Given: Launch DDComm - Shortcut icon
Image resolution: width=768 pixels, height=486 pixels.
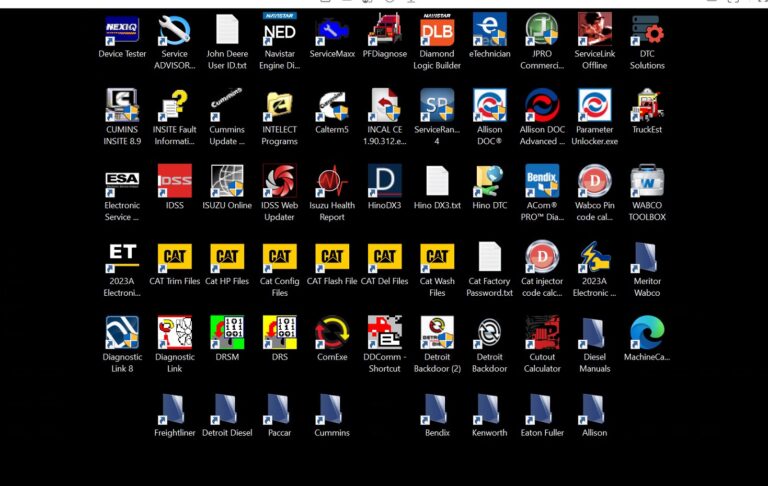Looking at the screenshot, I should (x=384, y=333).
